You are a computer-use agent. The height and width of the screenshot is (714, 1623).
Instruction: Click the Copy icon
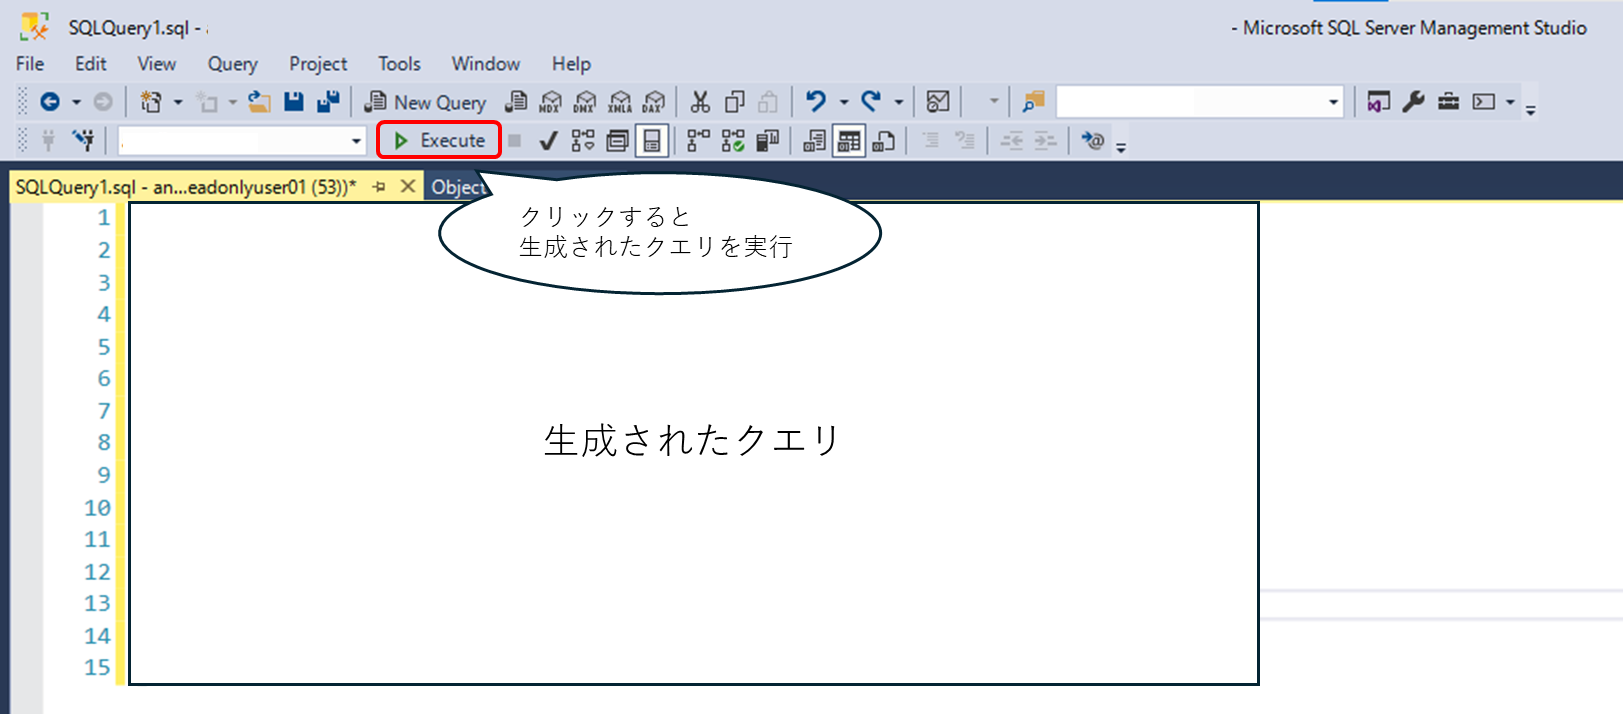(x=735, y=102)
